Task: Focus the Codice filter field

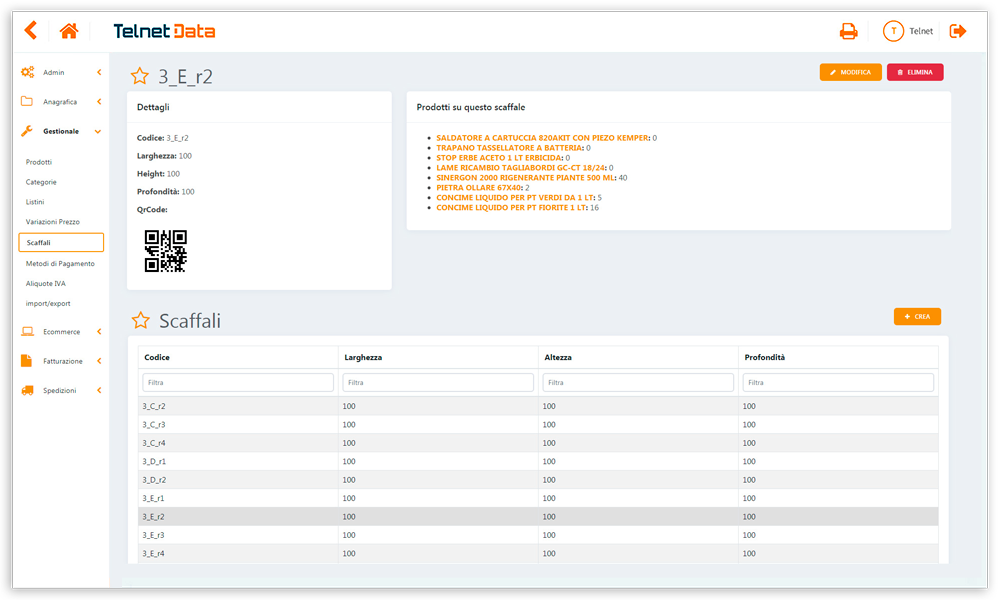Action: (x=238, y=383)
